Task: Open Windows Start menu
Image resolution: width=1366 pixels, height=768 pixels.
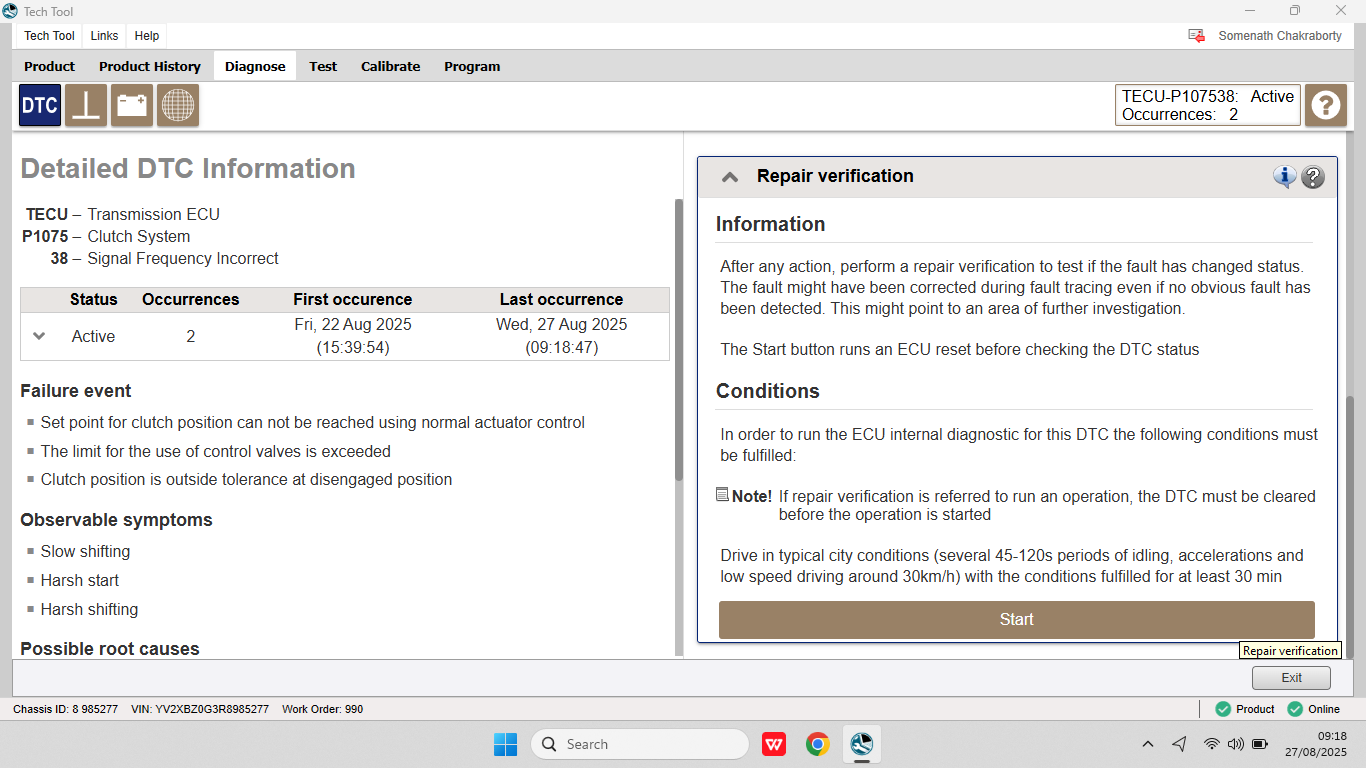Action: (505, 744)
